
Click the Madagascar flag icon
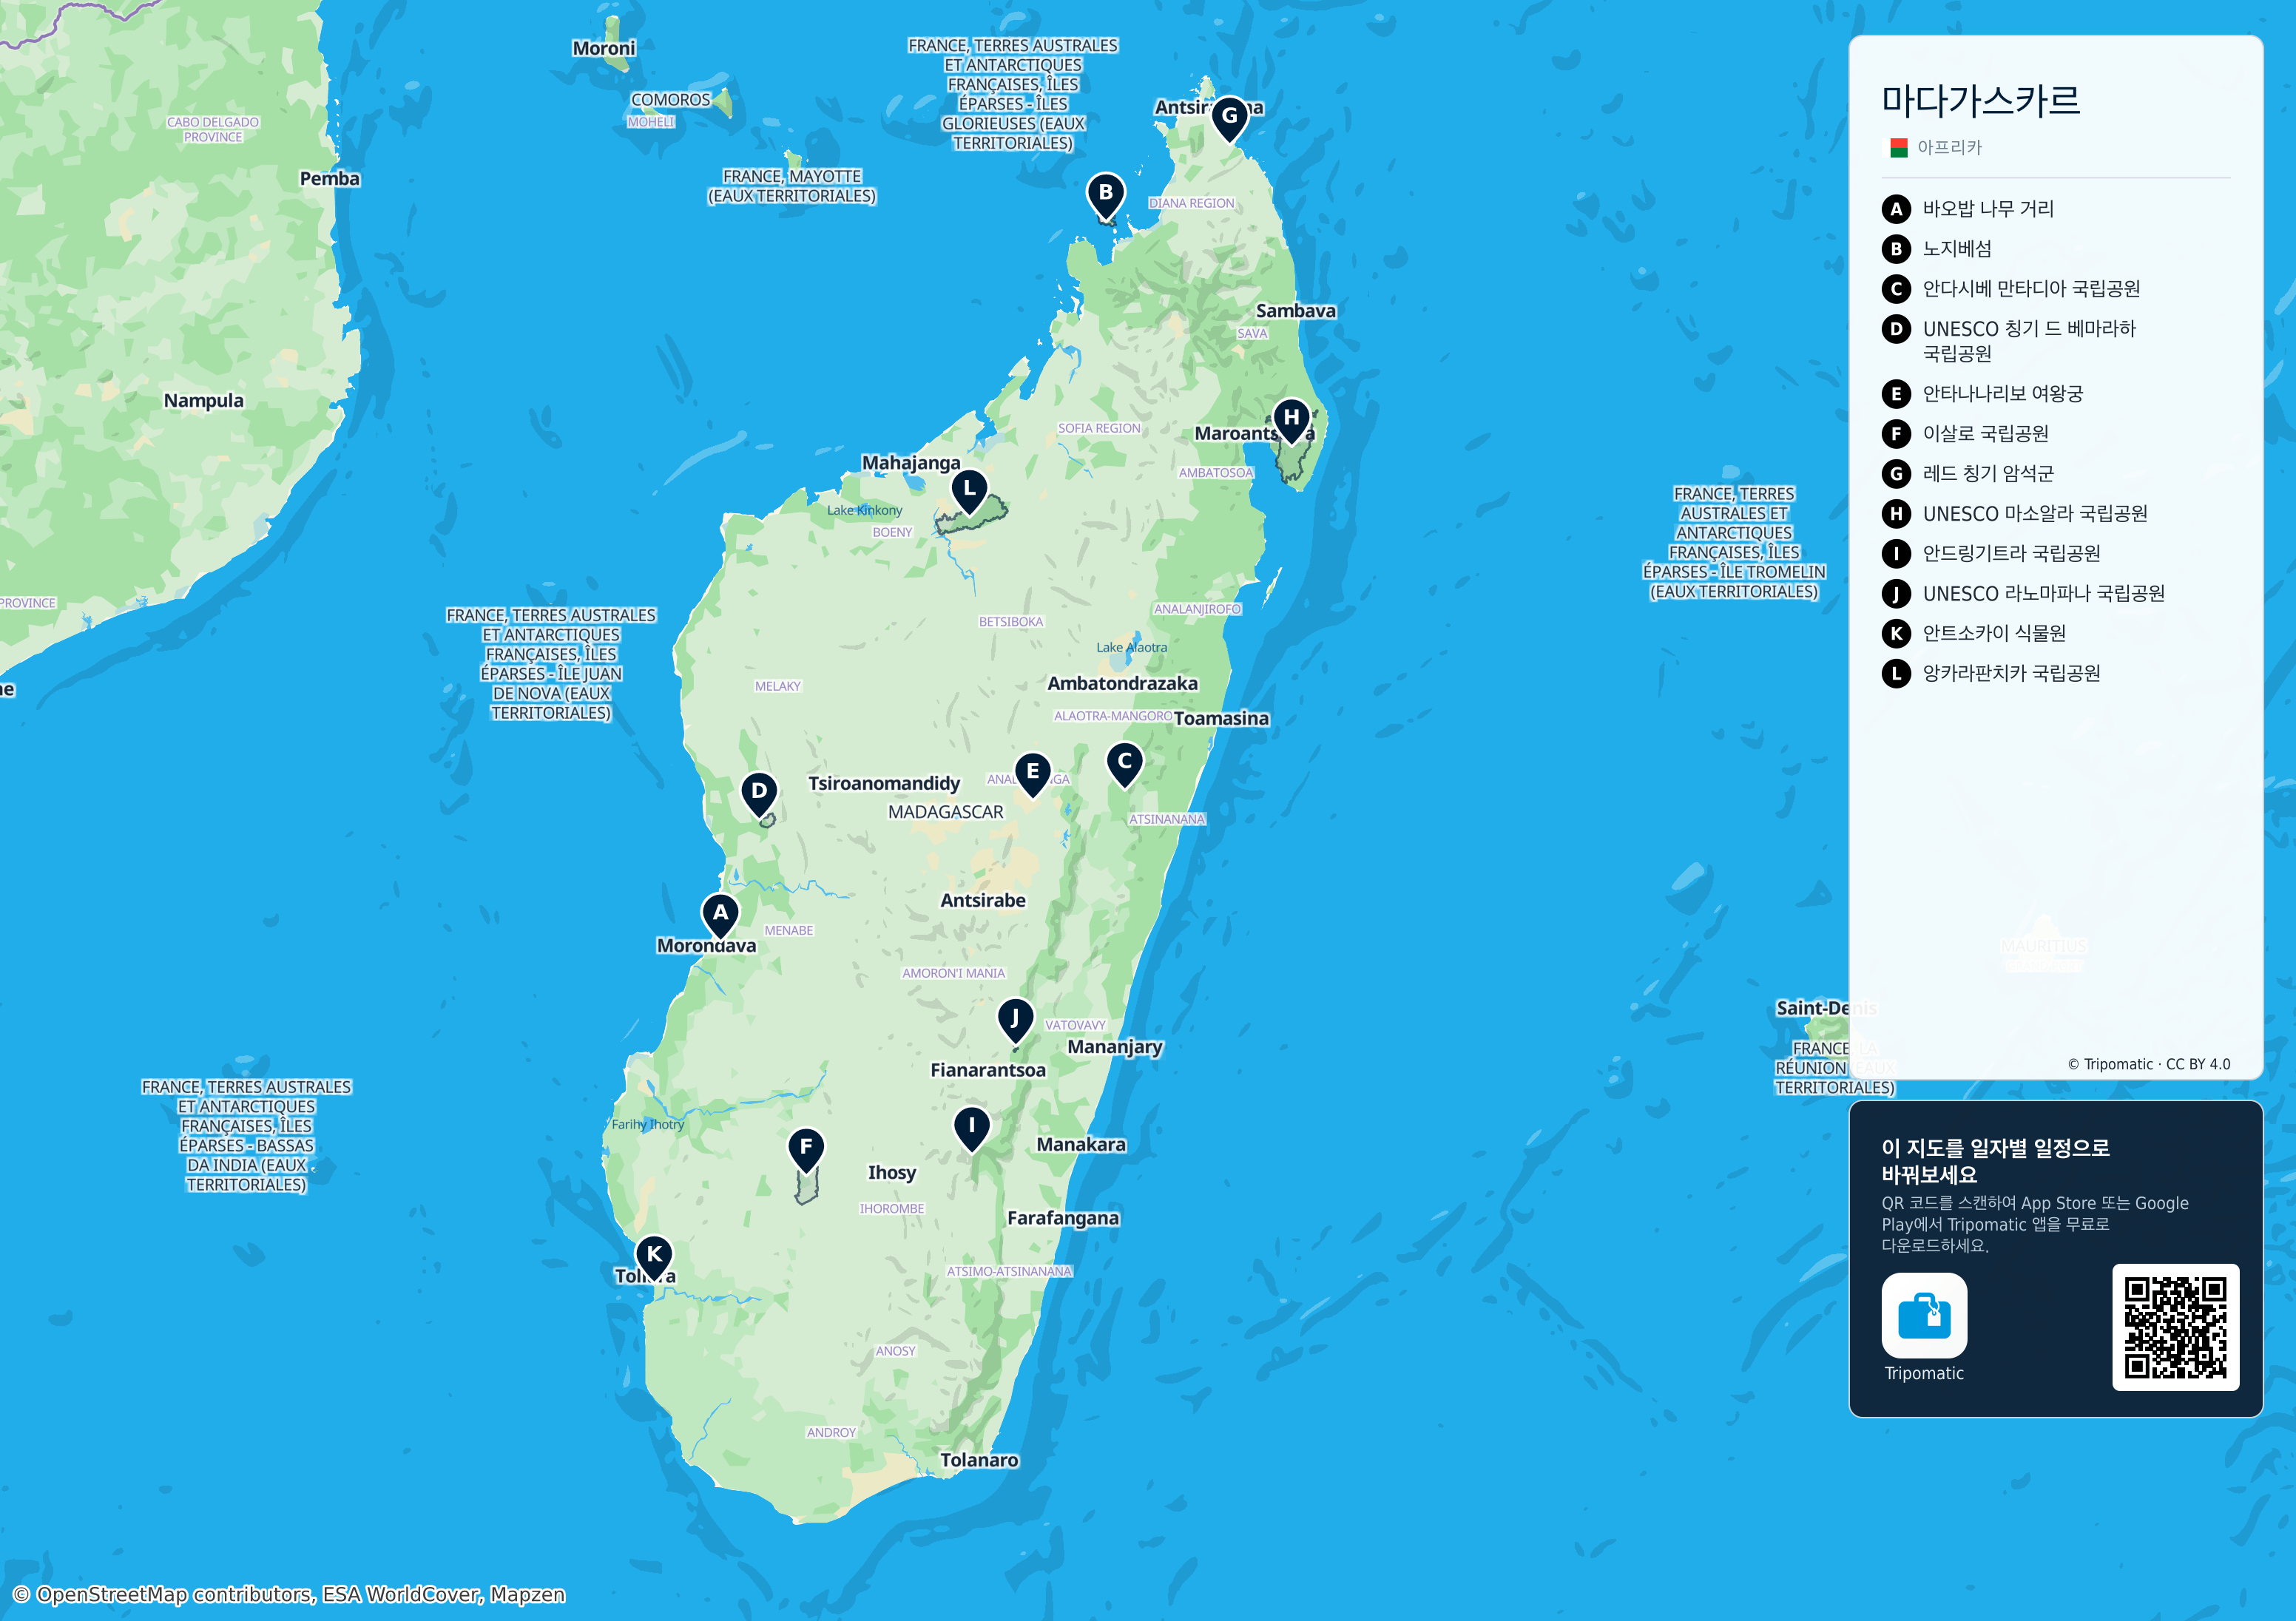tap(1898, 148)
